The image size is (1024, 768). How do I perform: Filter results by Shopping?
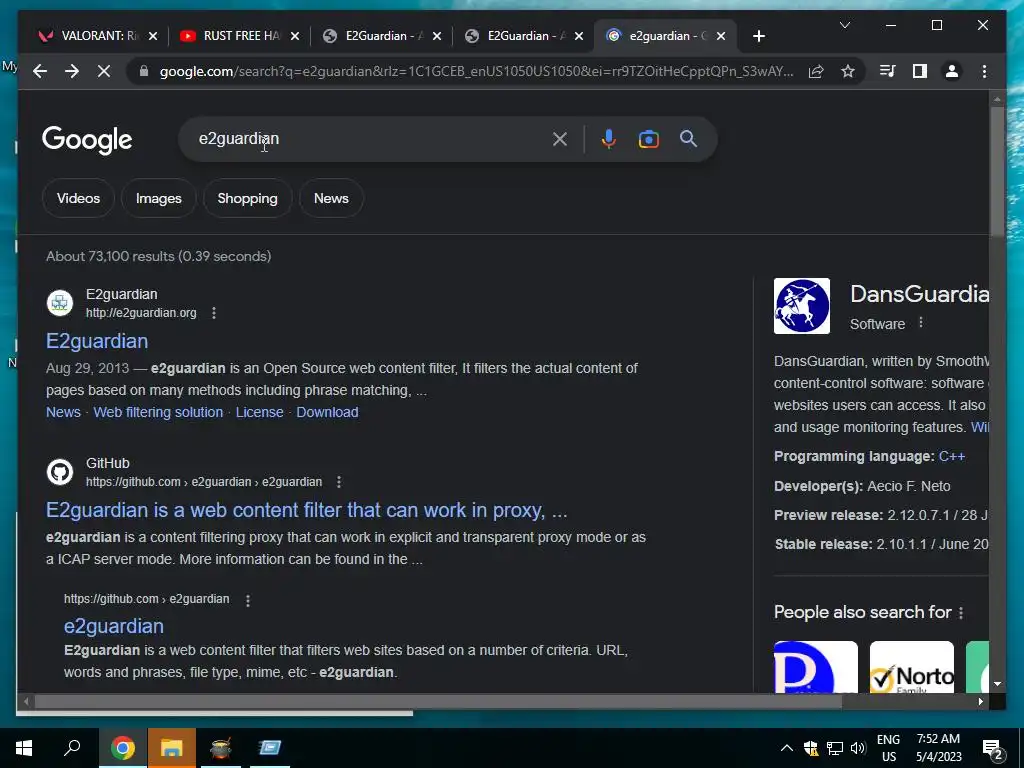(248, 198)
